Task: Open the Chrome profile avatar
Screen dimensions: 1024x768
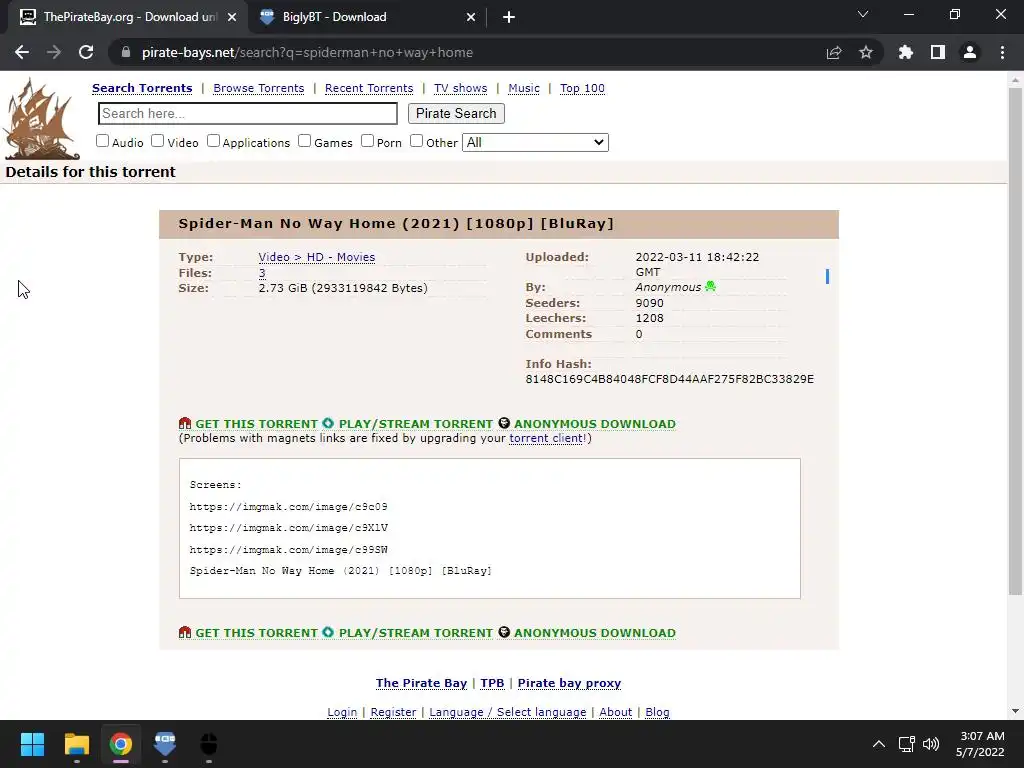Action: click(x=970, y=52)
